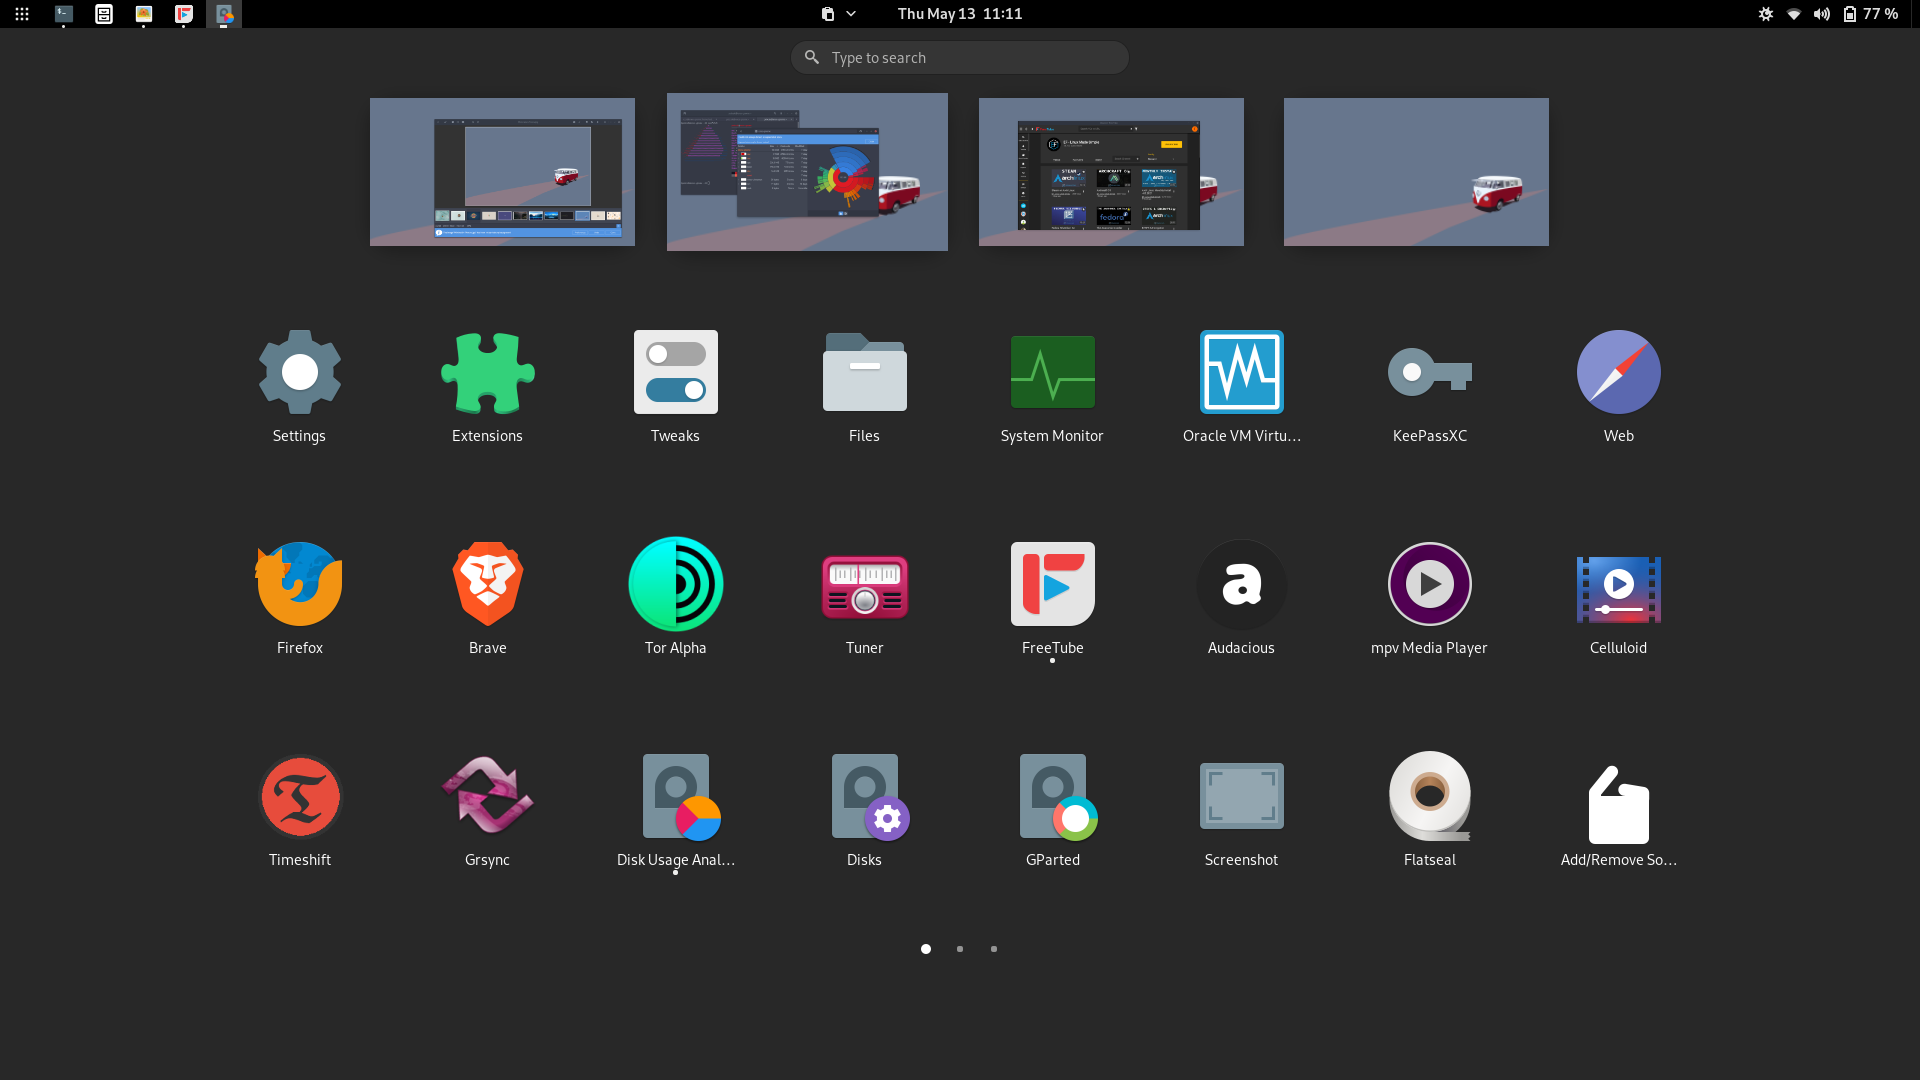Expand the clipboard indicator dropdown arrow
Viewport: 1920px width, 1080px height.
click(x=851, y=14)
